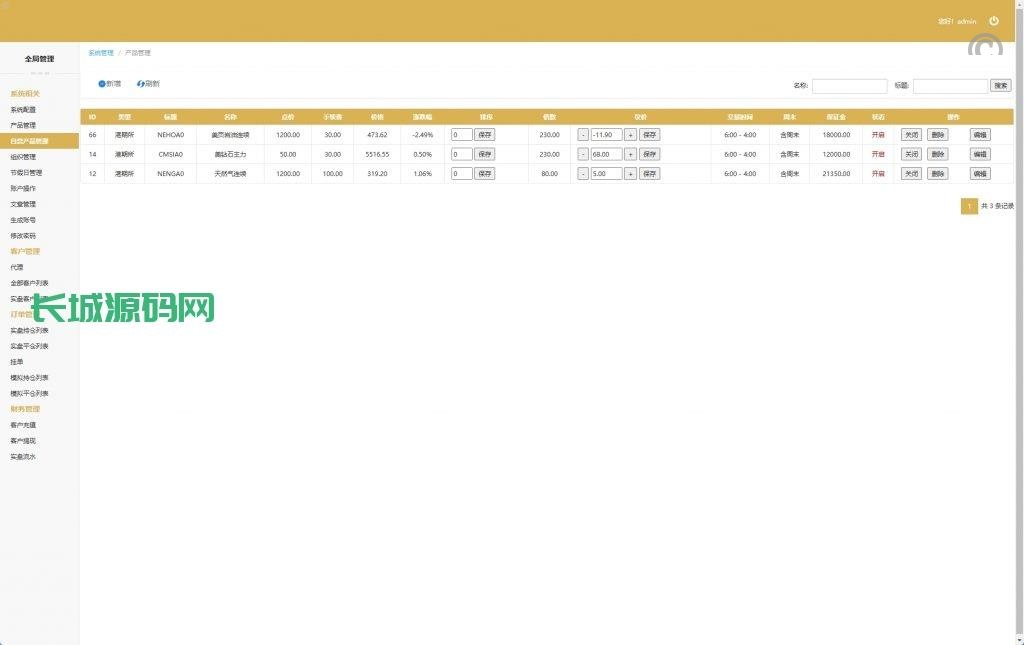Screen dimensions: 1024x645
Task: Click the power logout icon at top right
Action: [993, 21]
